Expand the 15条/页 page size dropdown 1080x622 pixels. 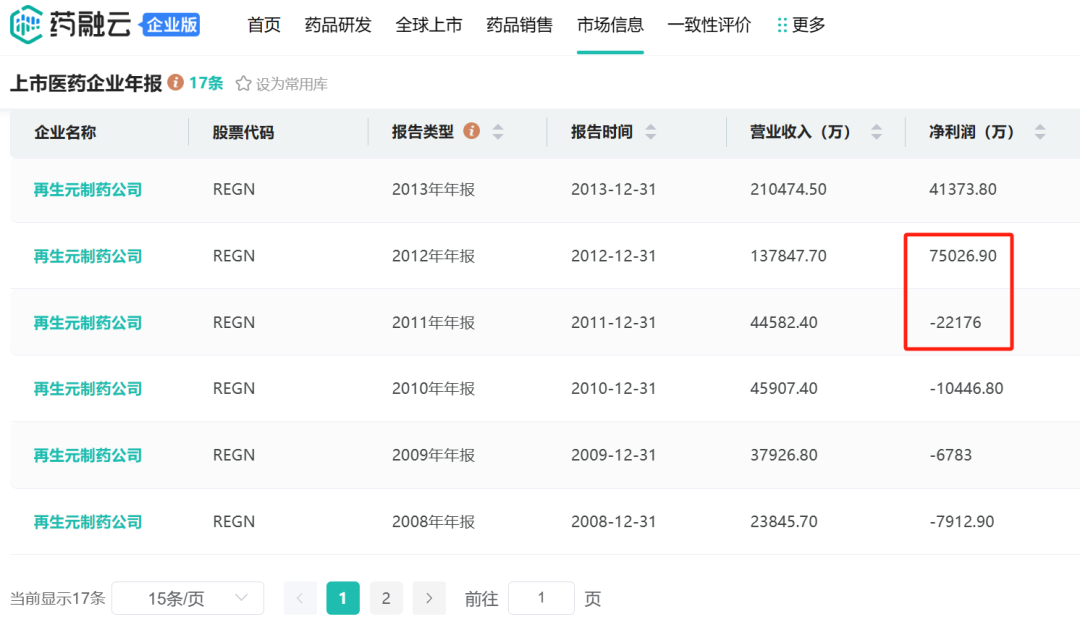tap(188, 598)
